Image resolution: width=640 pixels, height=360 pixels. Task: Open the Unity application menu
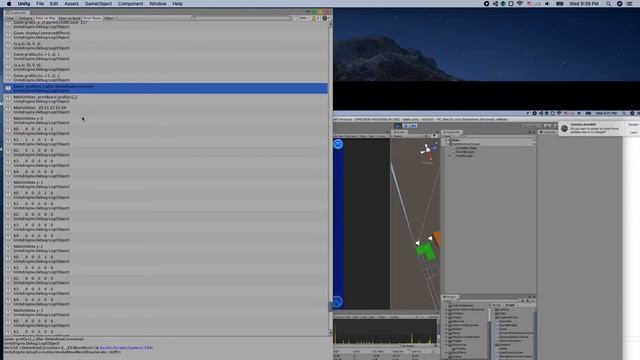(24, 4)
